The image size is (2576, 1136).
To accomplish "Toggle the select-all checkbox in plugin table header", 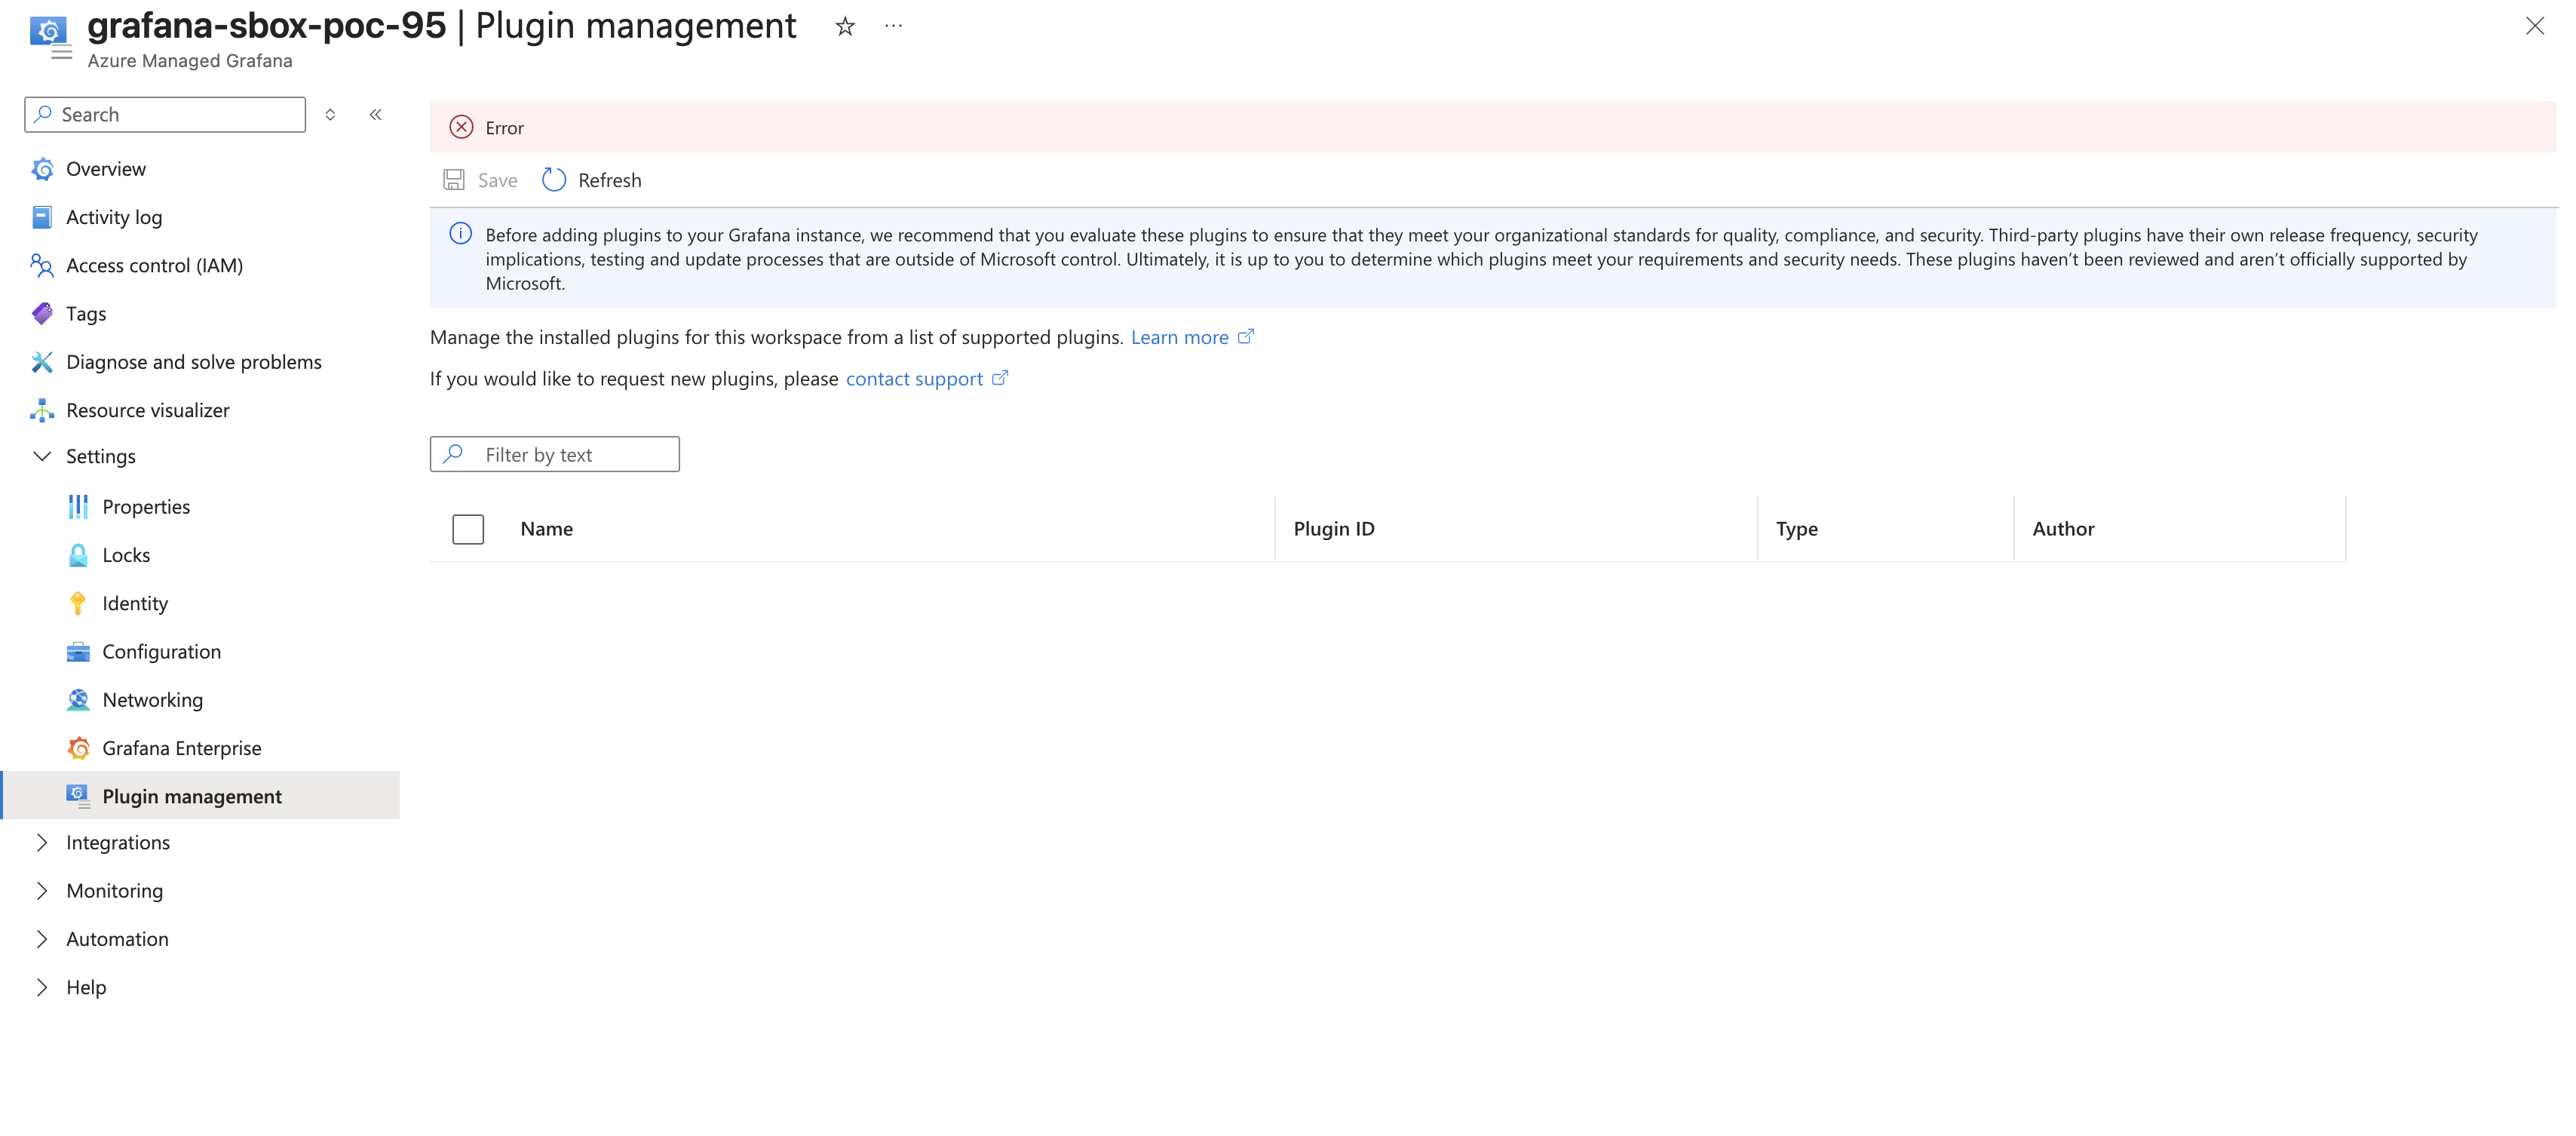I will (467, 528).
